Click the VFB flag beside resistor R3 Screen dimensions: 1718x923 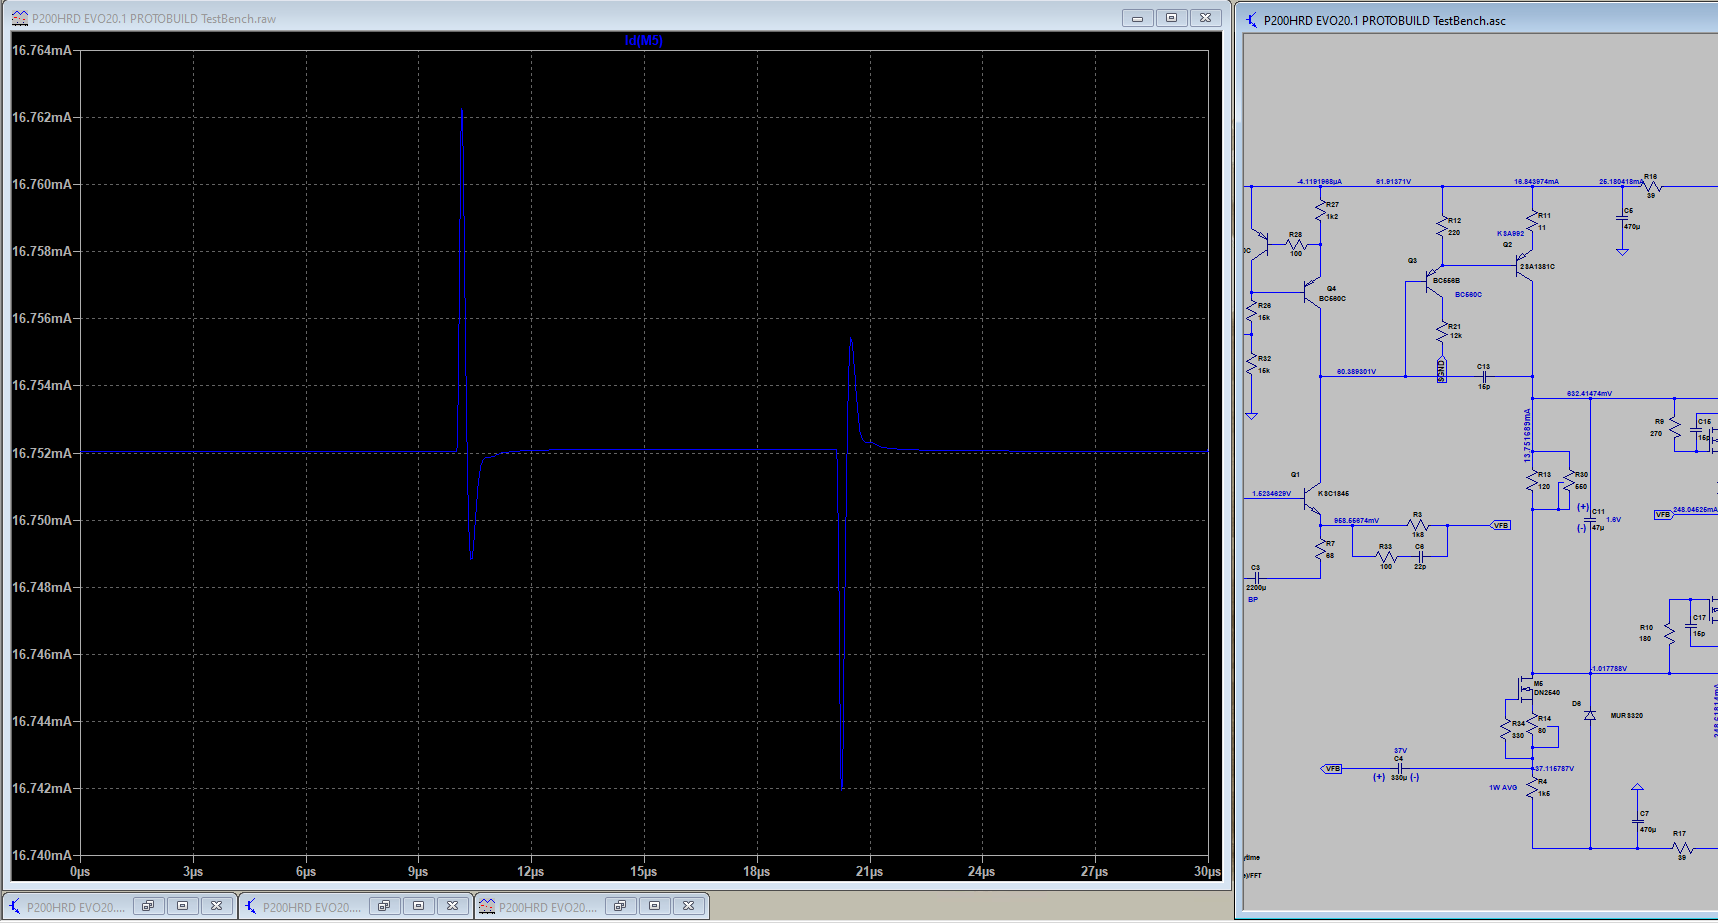1501,525
